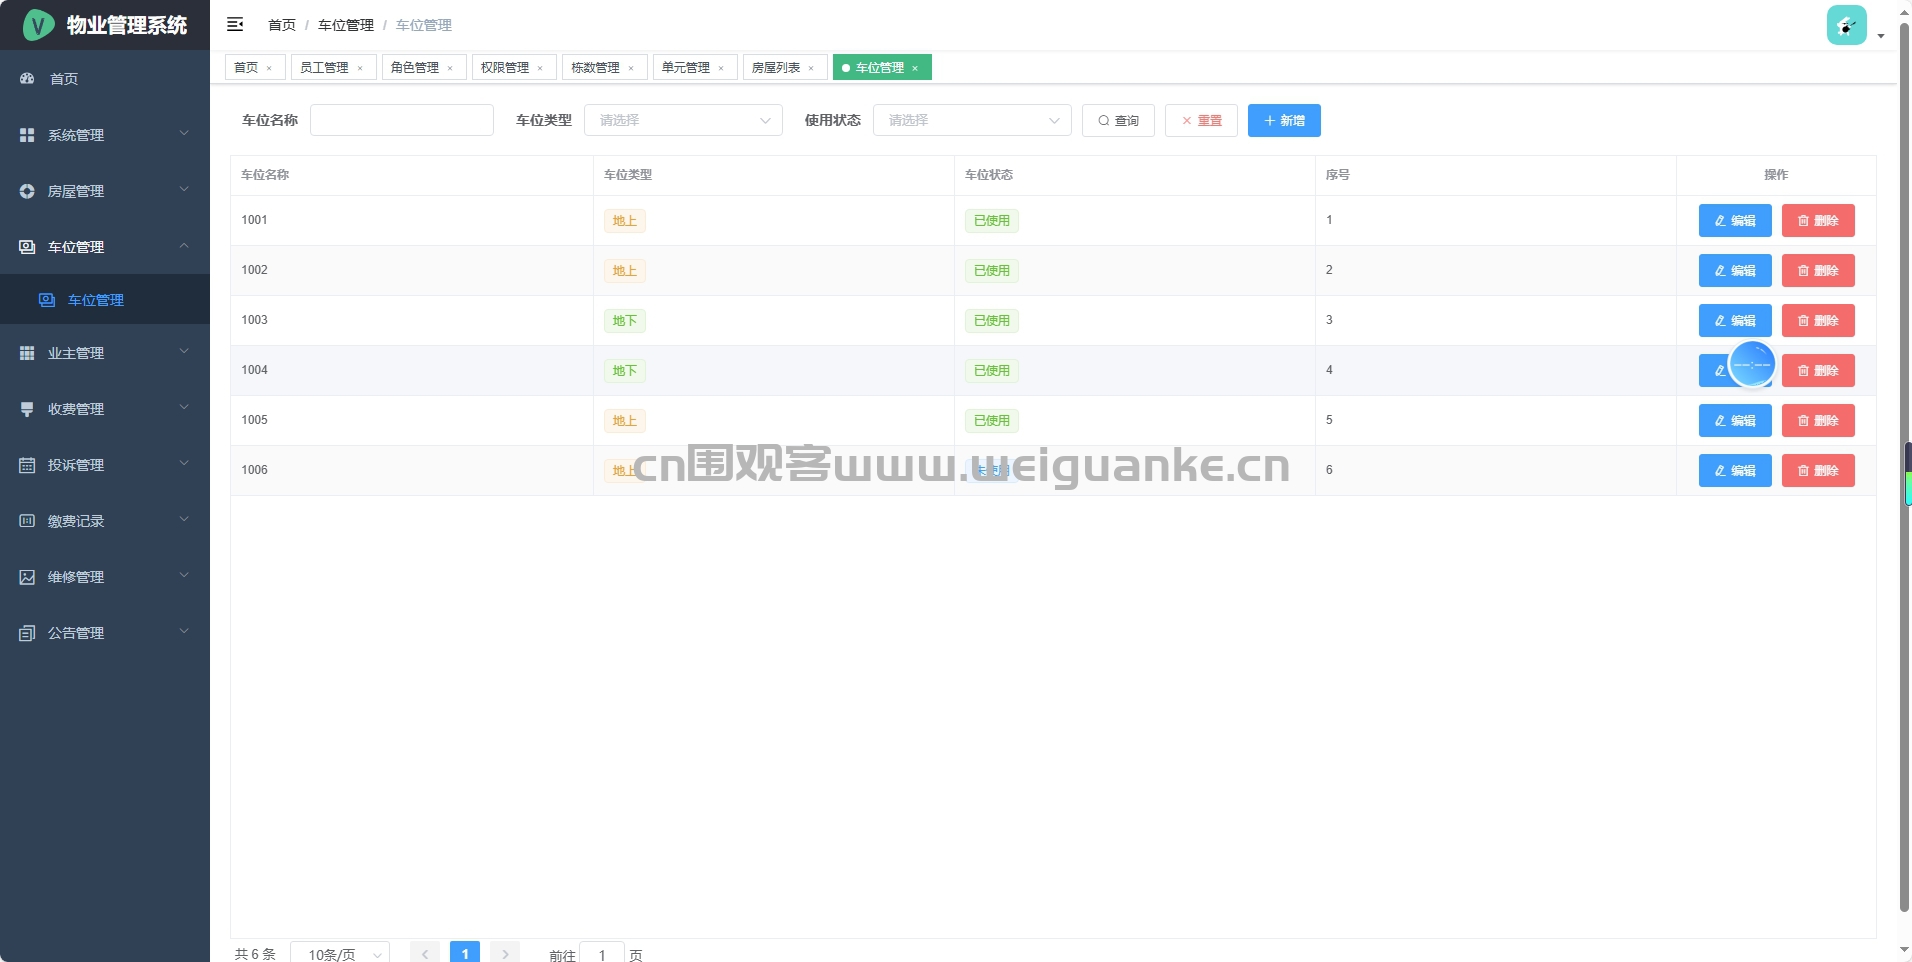1912x962 pixels.
Task: Click the 地下 tag in row 1003
Action: click(625, 320)
